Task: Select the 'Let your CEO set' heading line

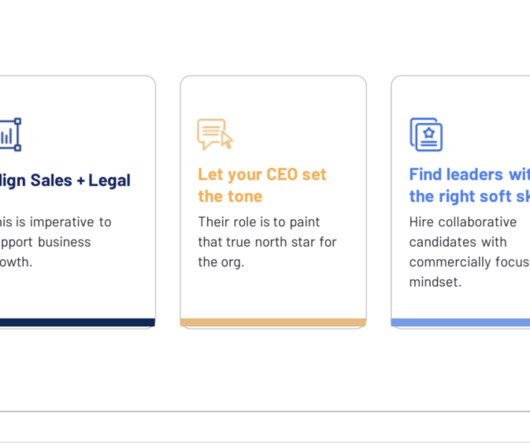Action: coord(262,175)
